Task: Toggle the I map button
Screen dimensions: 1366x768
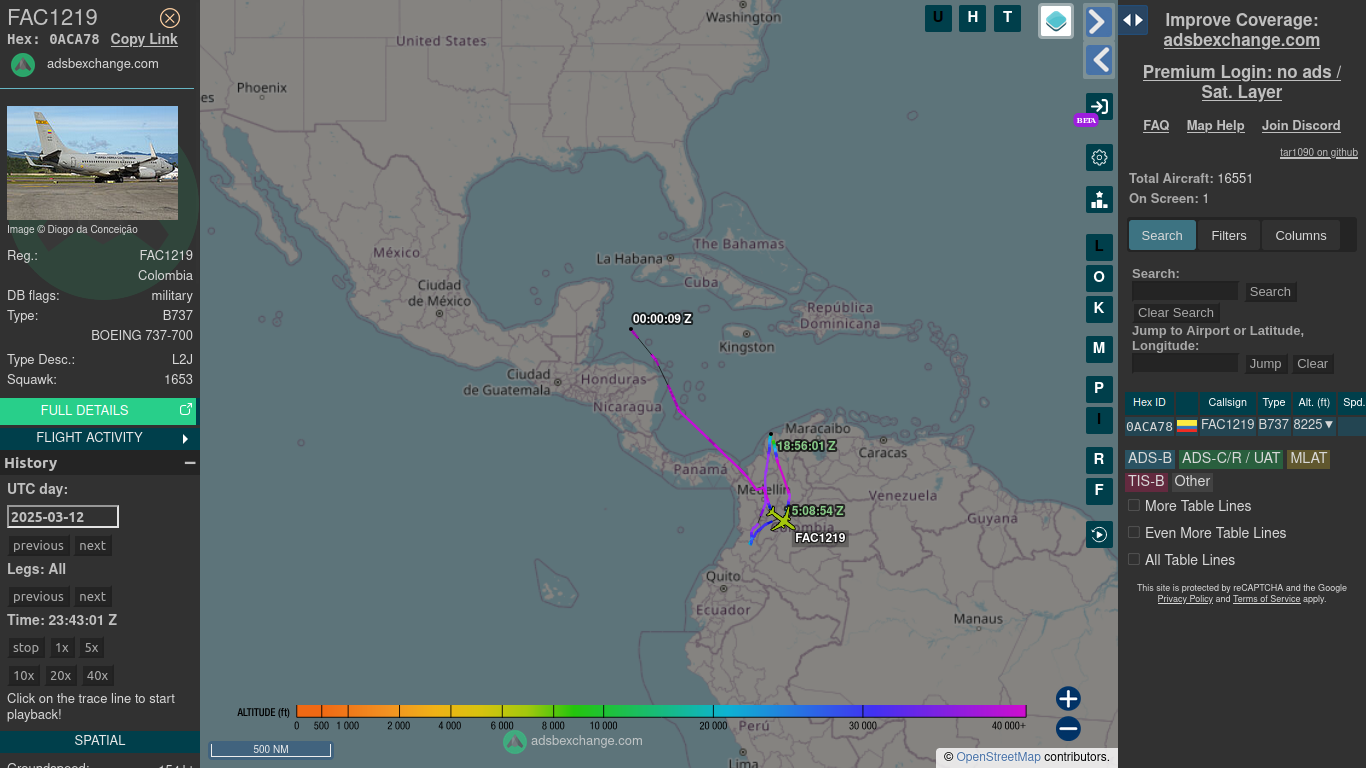Action: pyautogui.click(x=1099, y=420)
